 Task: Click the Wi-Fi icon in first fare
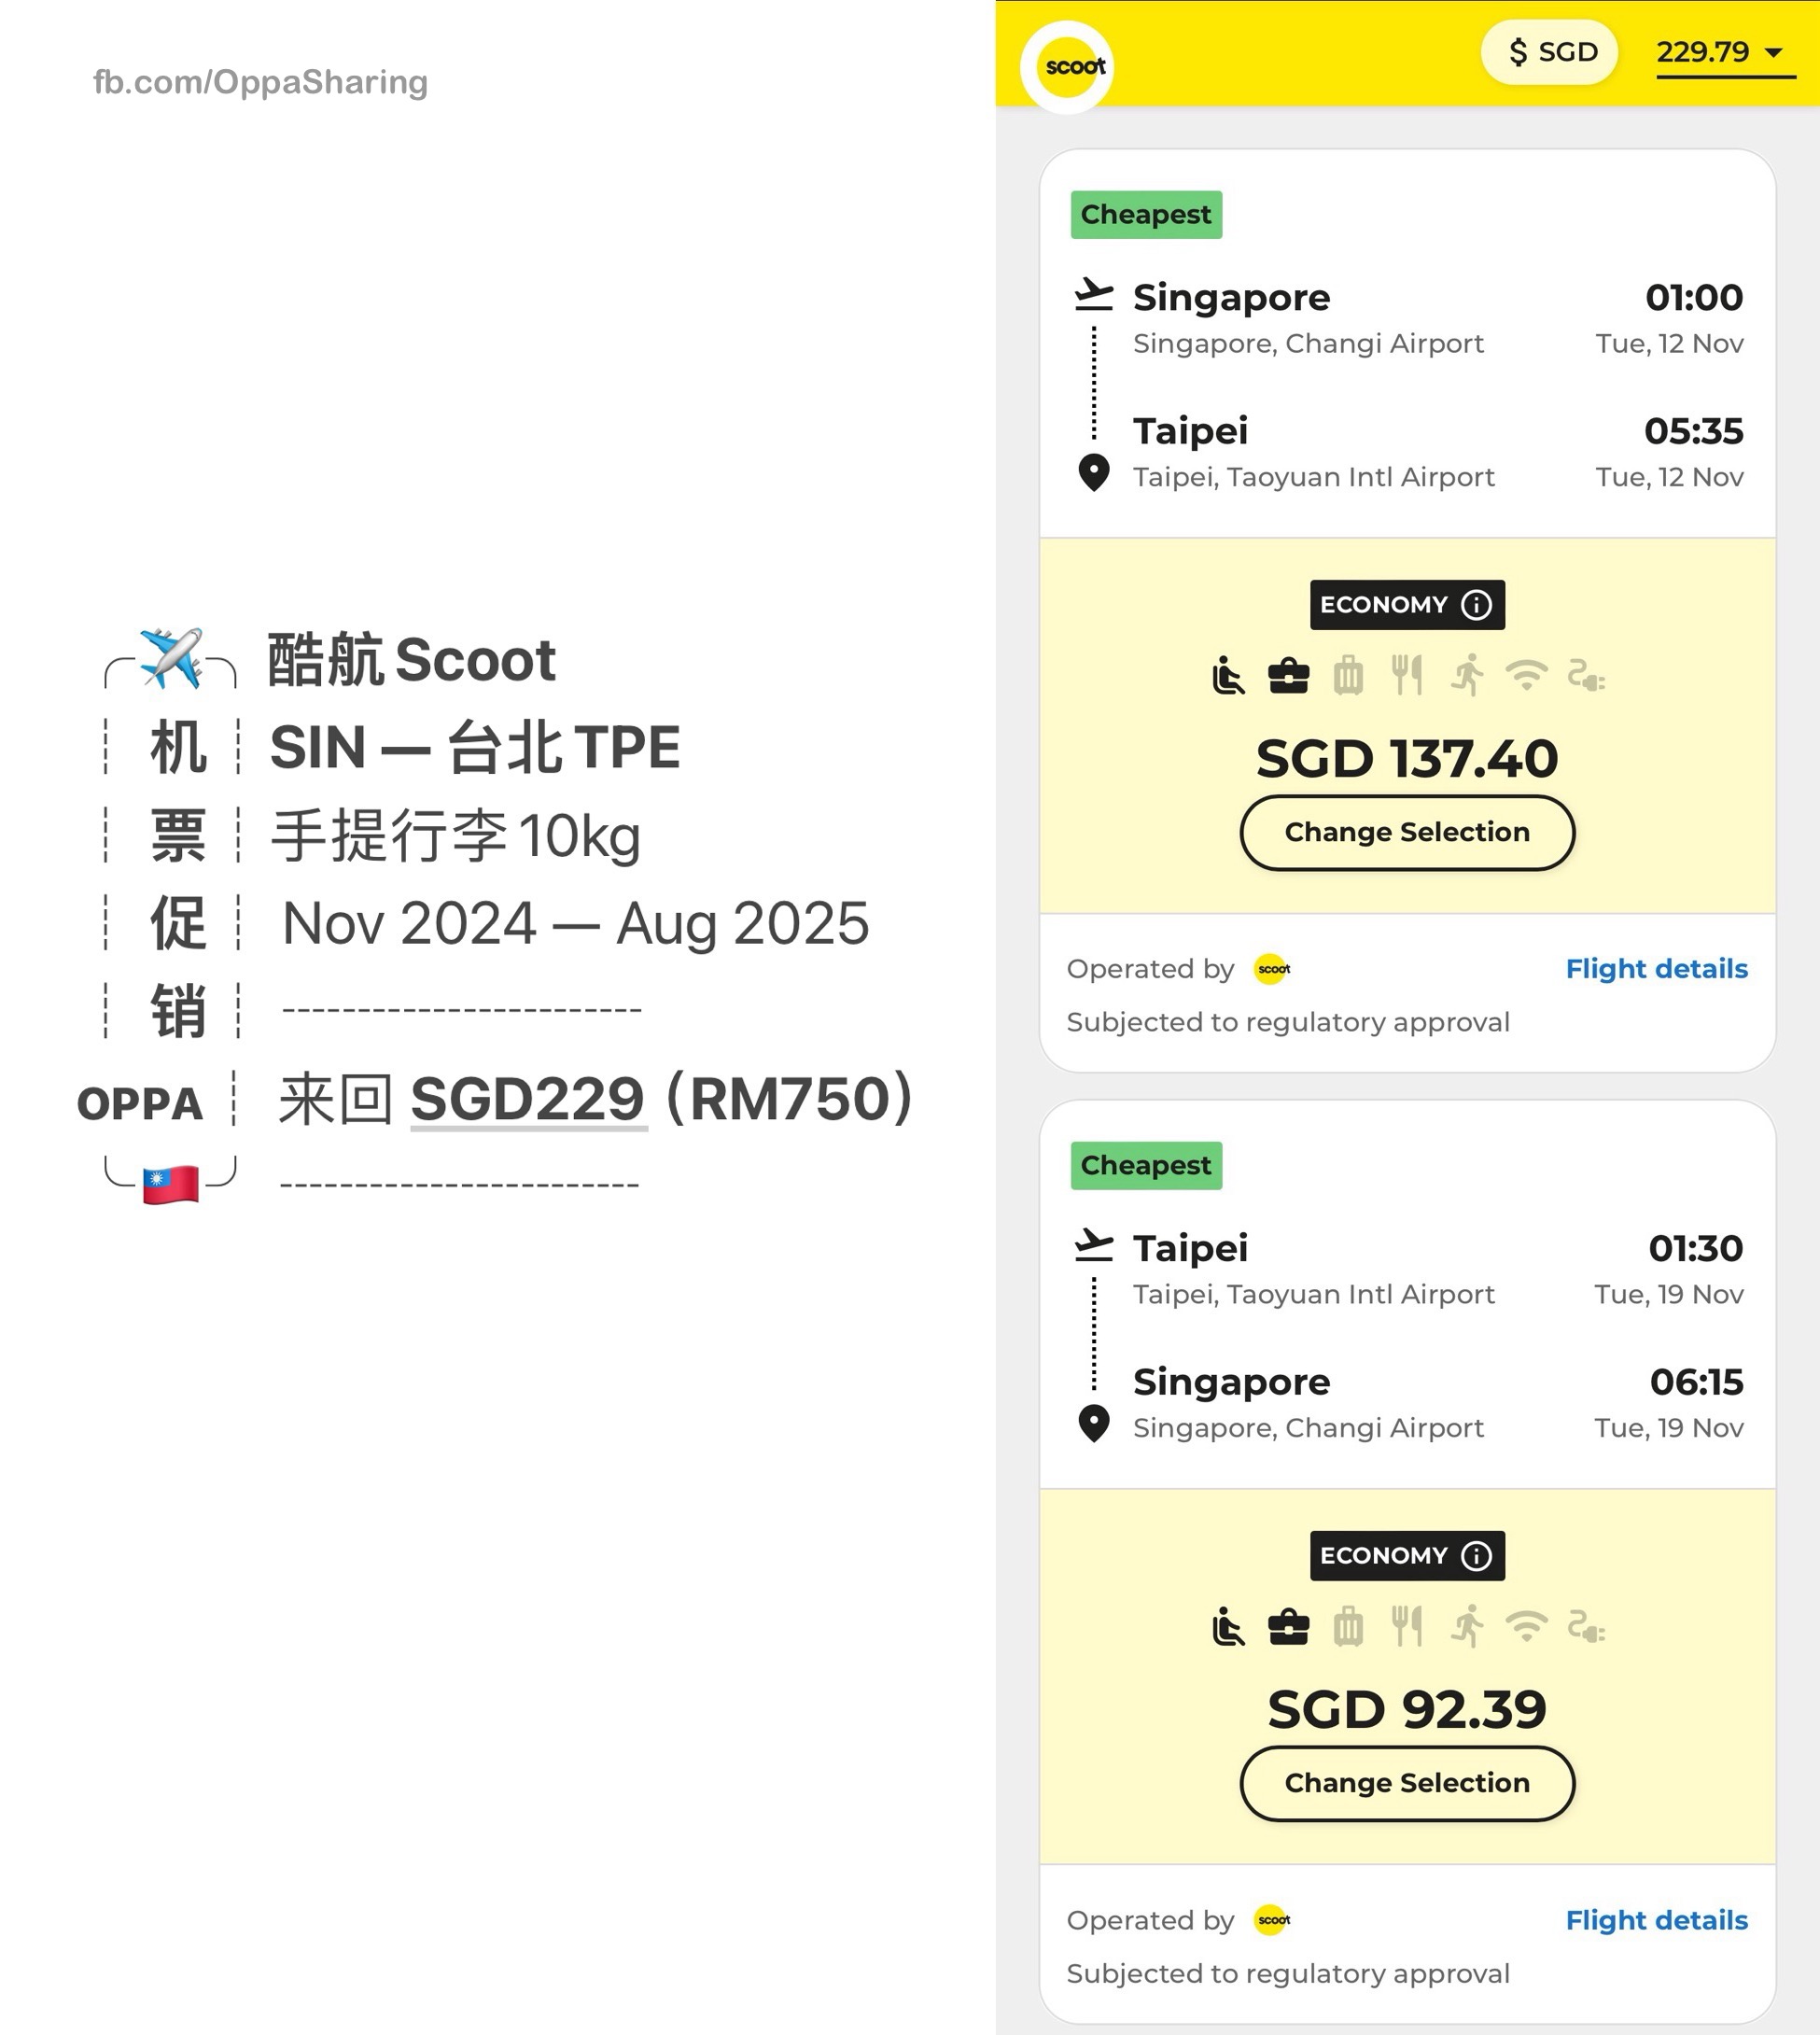pos(1526,676)
